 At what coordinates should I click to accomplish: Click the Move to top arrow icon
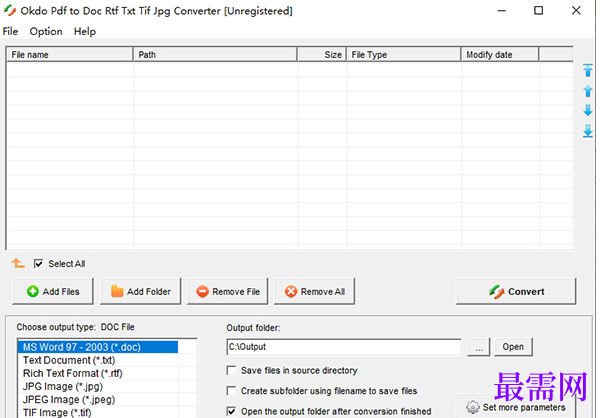587,70
